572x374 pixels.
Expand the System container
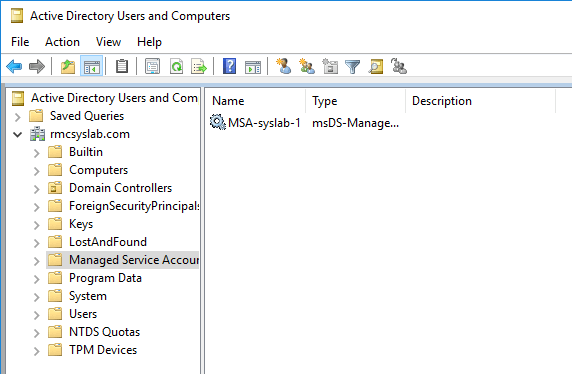pos(36,297)
